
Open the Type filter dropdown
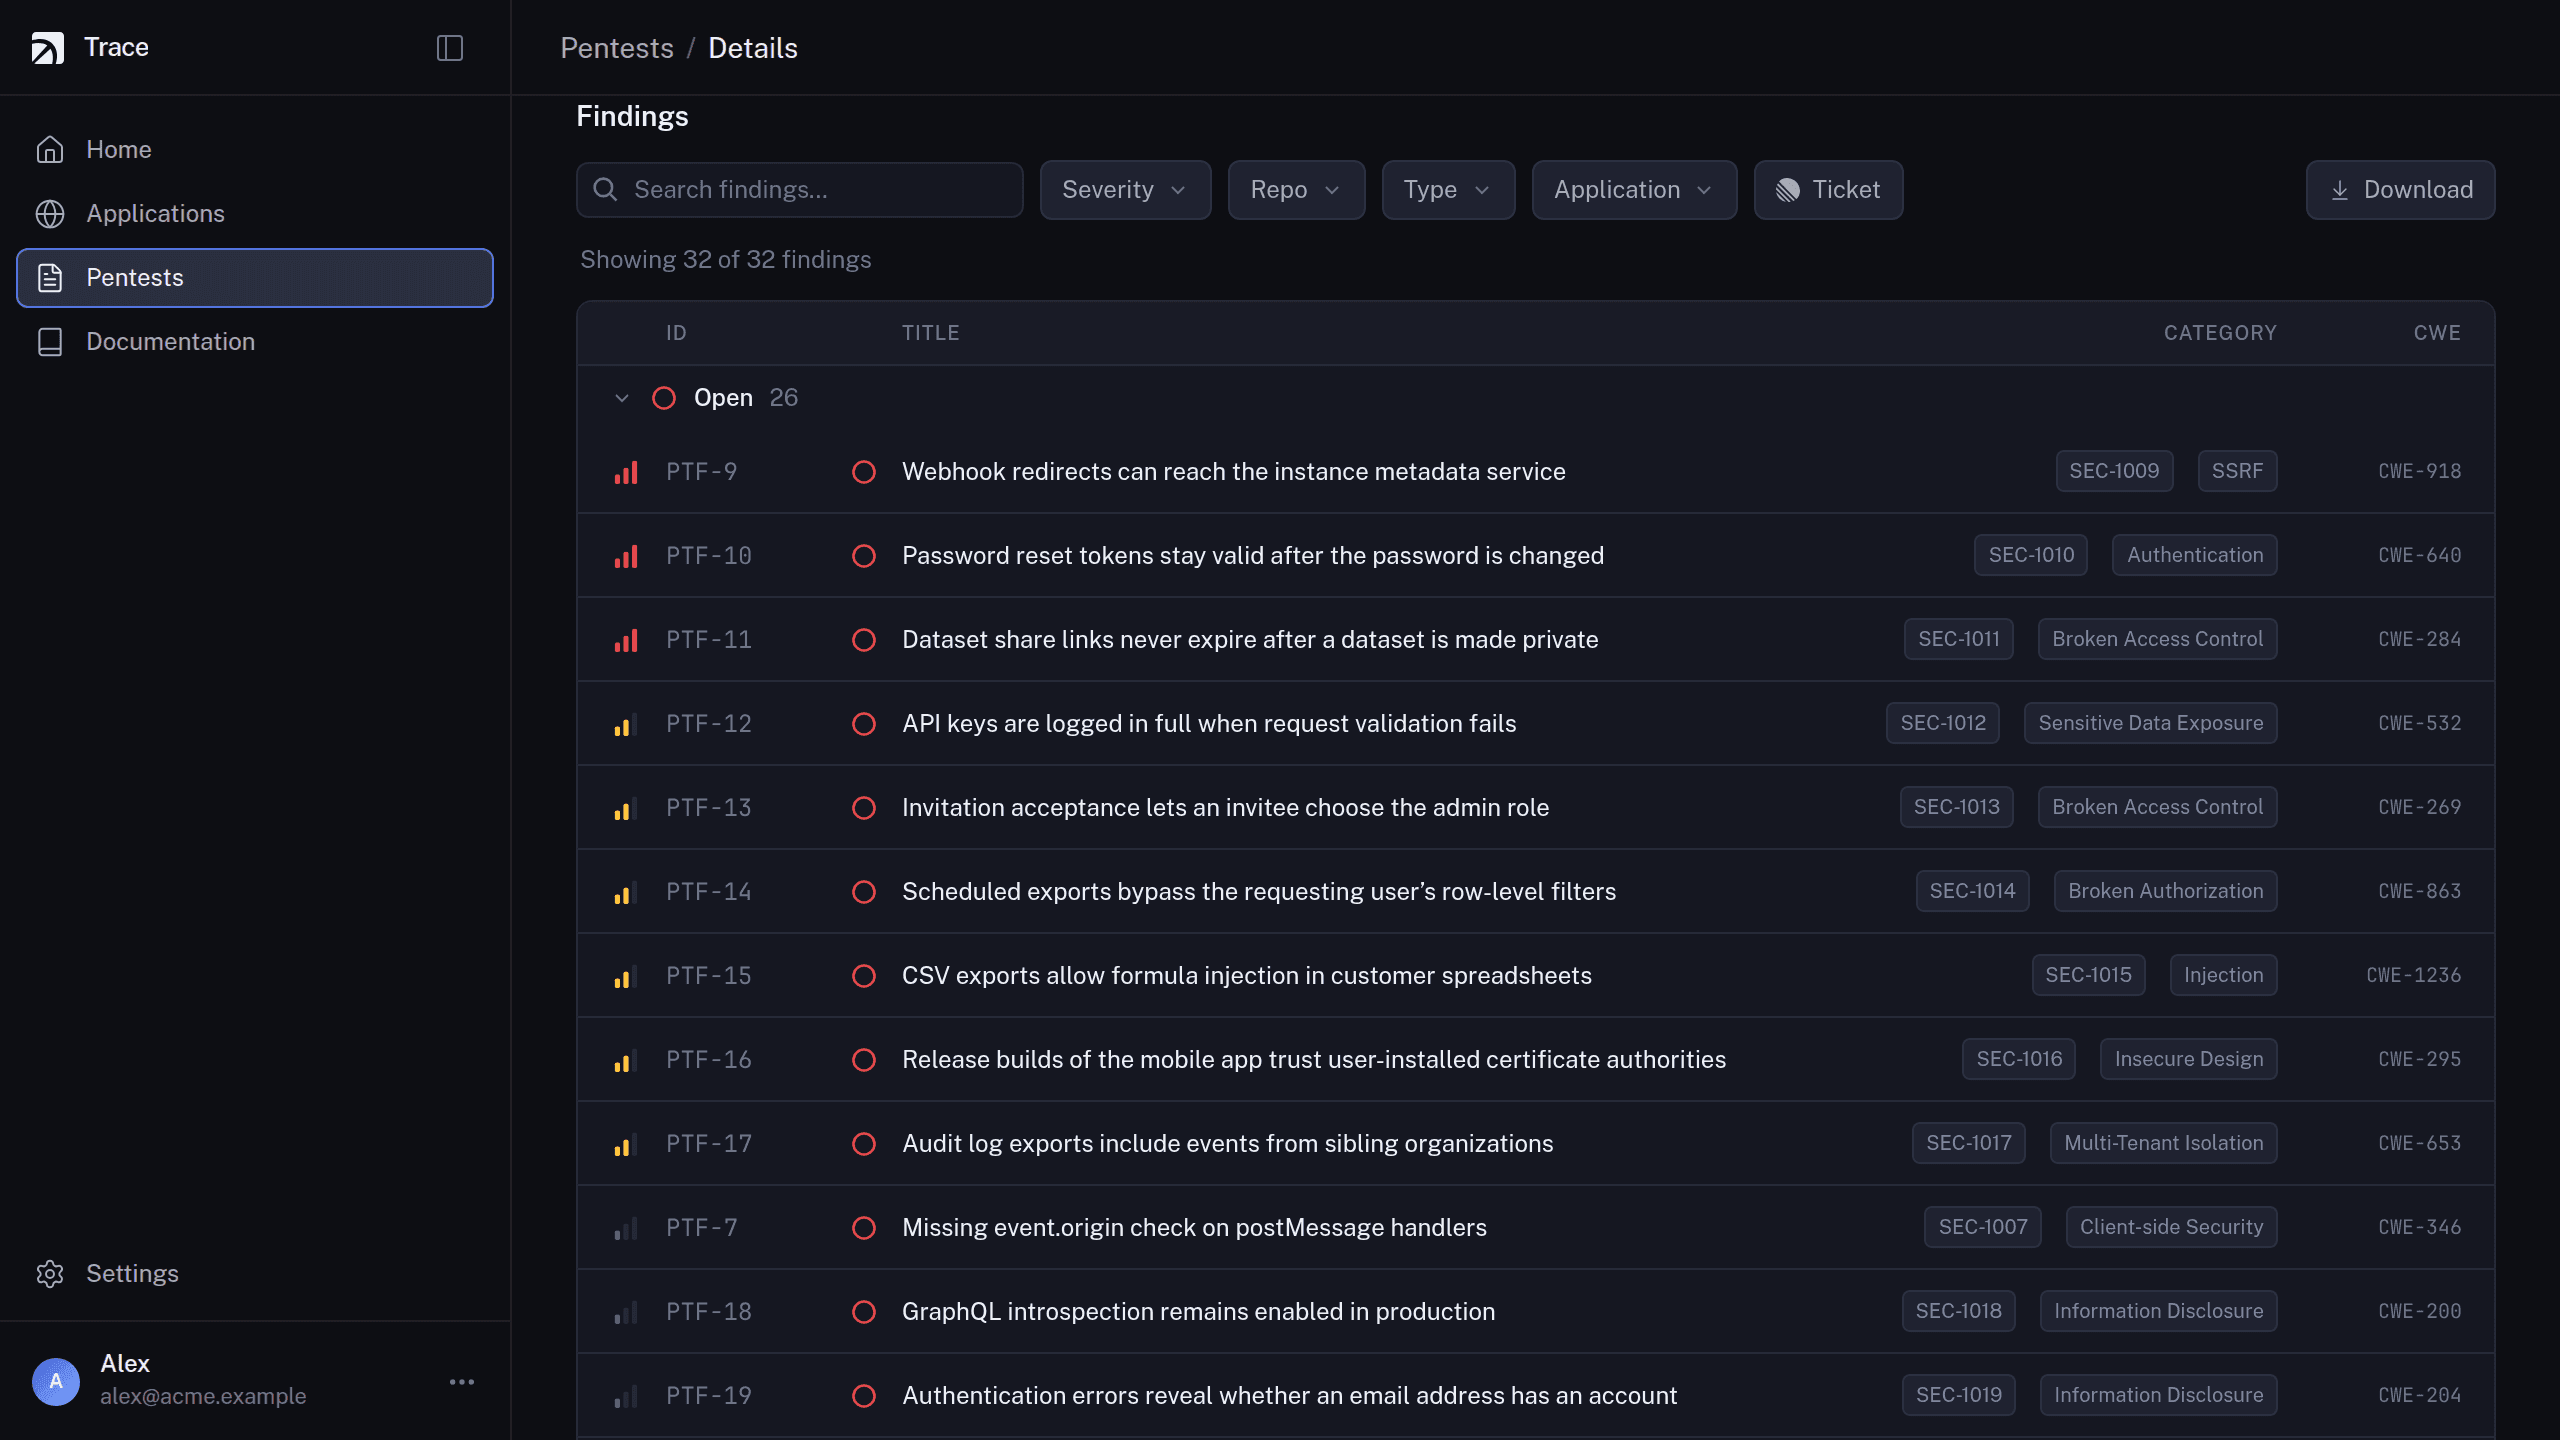point(1448,190)
